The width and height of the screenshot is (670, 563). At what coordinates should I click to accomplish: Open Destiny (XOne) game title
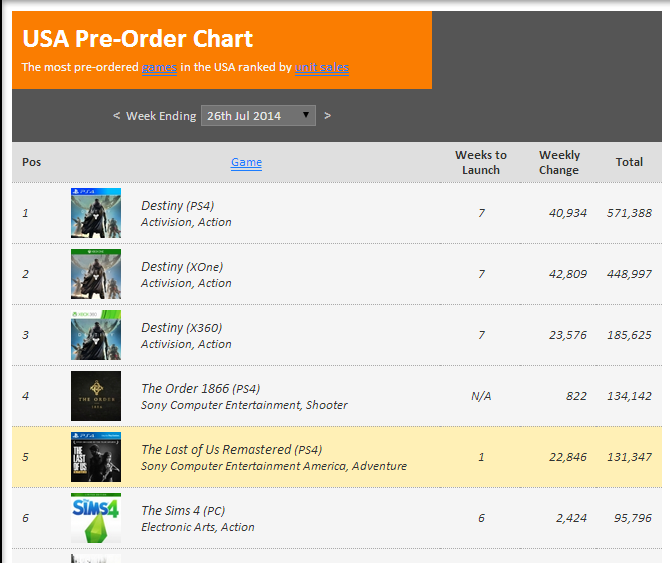[182, 267]
